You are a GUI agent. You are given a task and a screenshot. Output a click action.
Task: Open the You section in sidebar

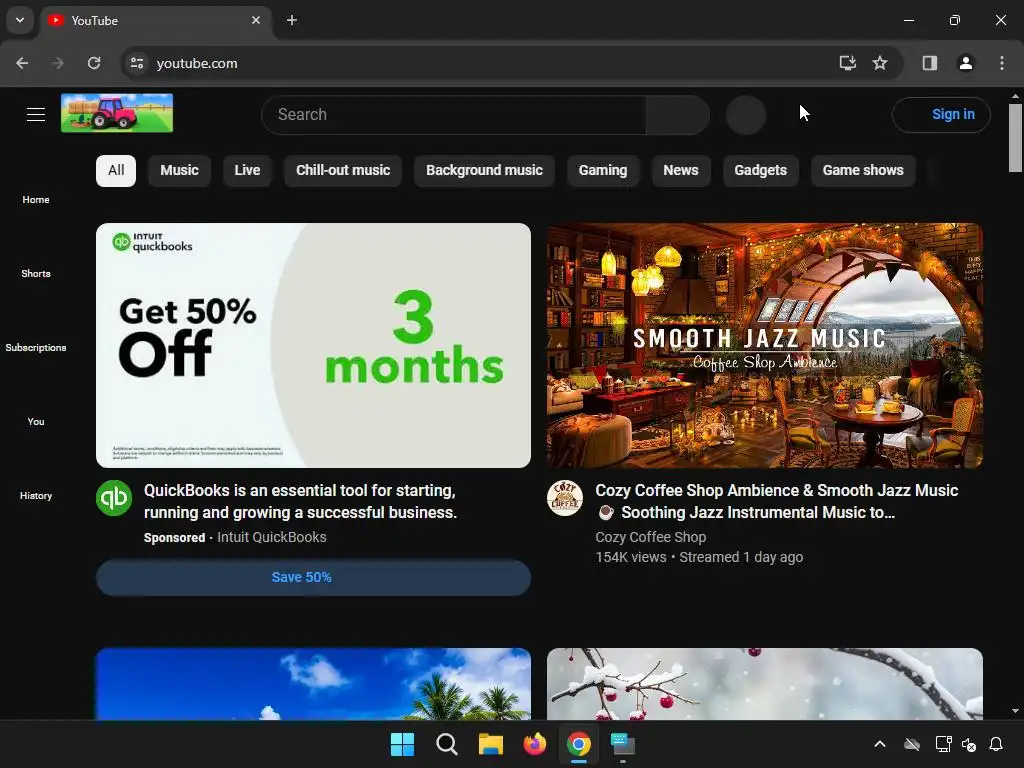[x=36, y=422]
